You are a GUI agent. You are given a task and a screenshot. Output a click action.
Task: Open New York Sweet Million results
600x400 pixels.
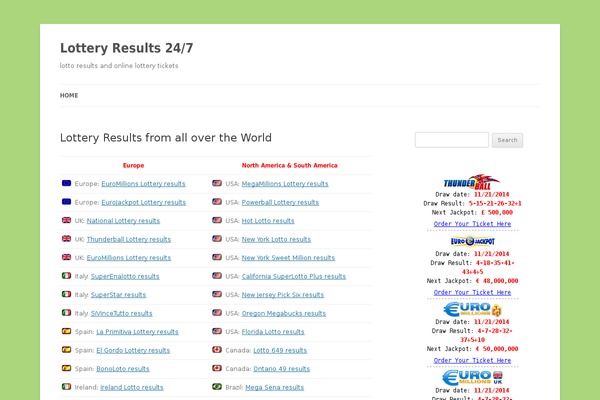pyautogui.click(x=288, y=258)
